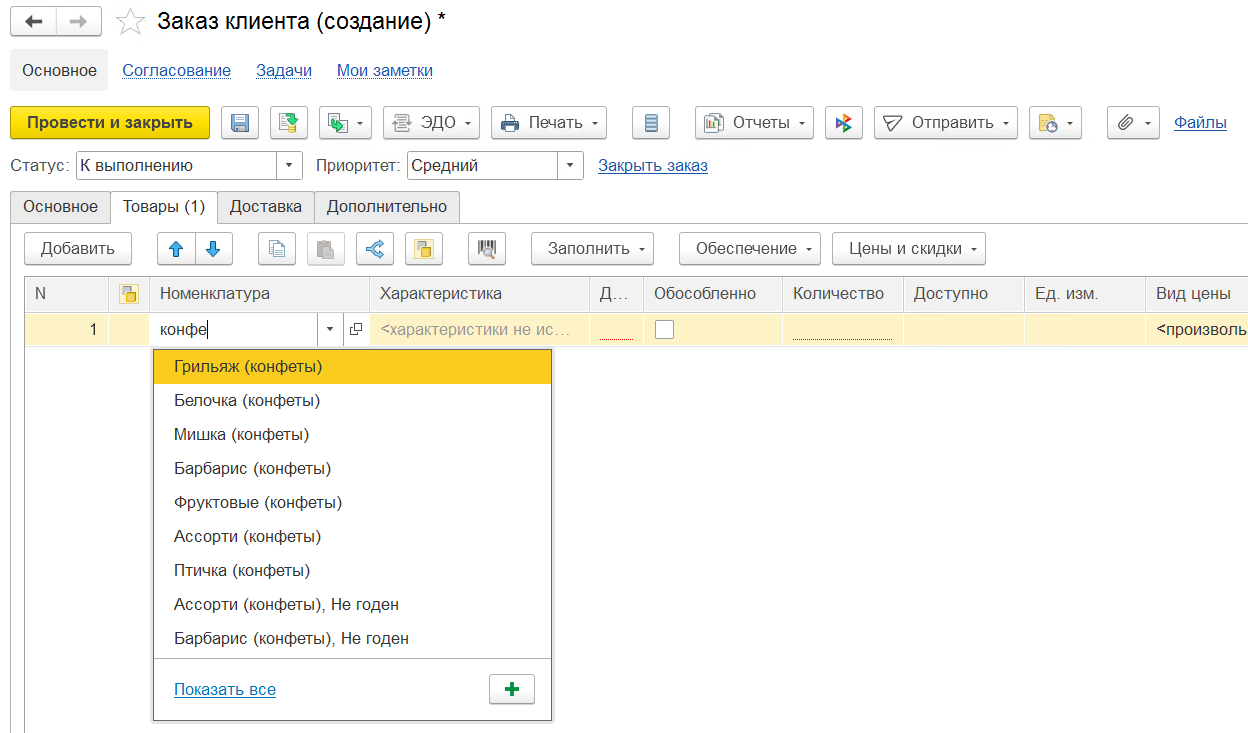Go back with the left arrow button
Viewport: 1248px width, 733px height.
coord(33,21)
